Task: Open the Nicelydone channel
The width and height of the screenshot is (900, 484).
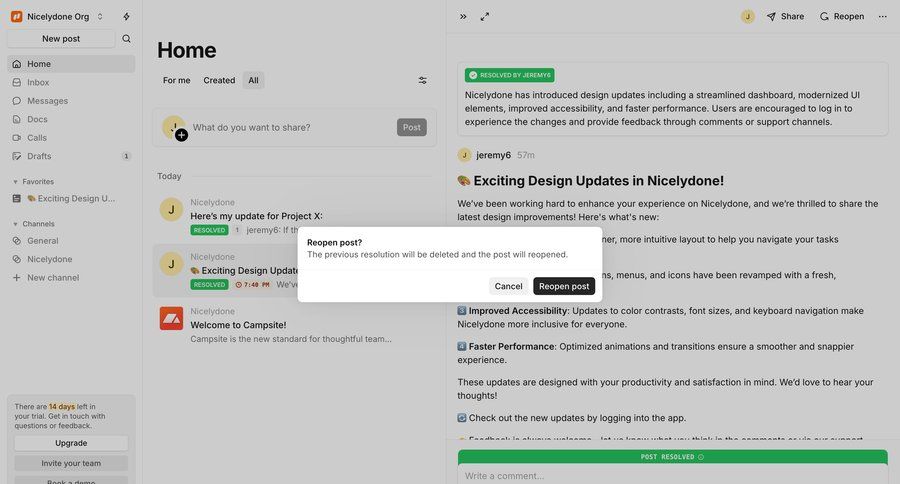Action: (x=71, y=259)
